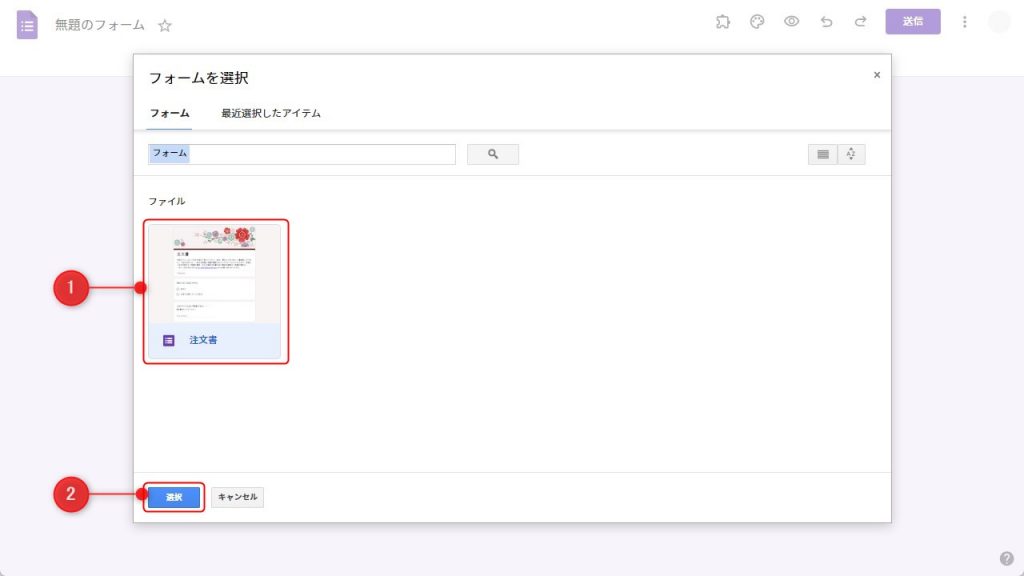Switch to list view

point(822,154)
